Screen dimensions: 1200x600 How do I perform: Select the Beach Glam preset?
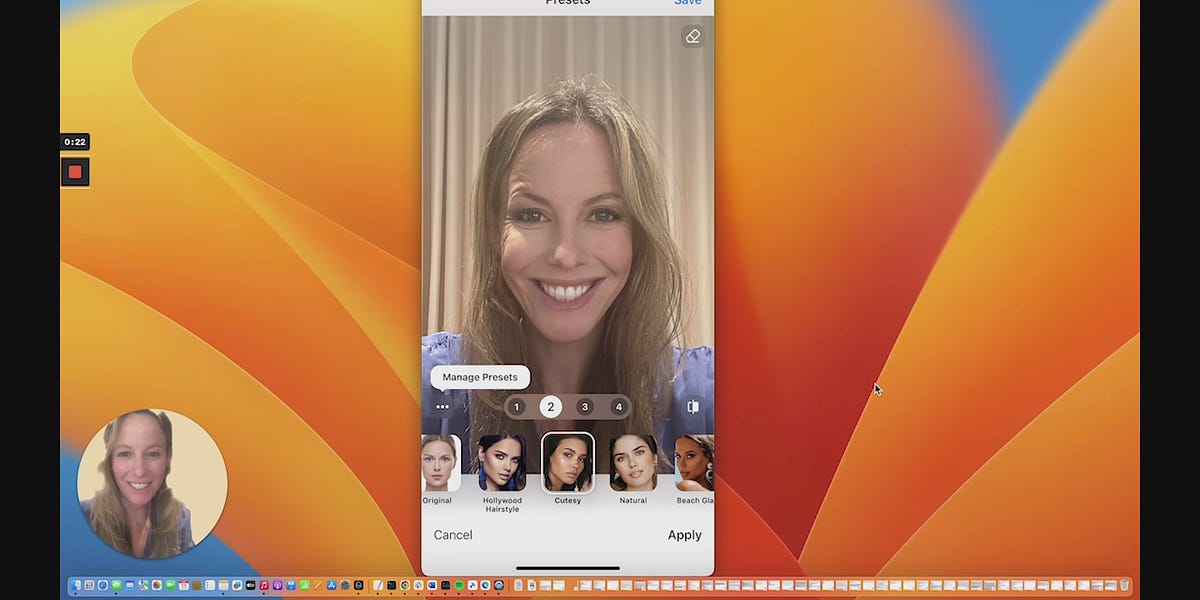pyautogui.click(x=695, y=463)
